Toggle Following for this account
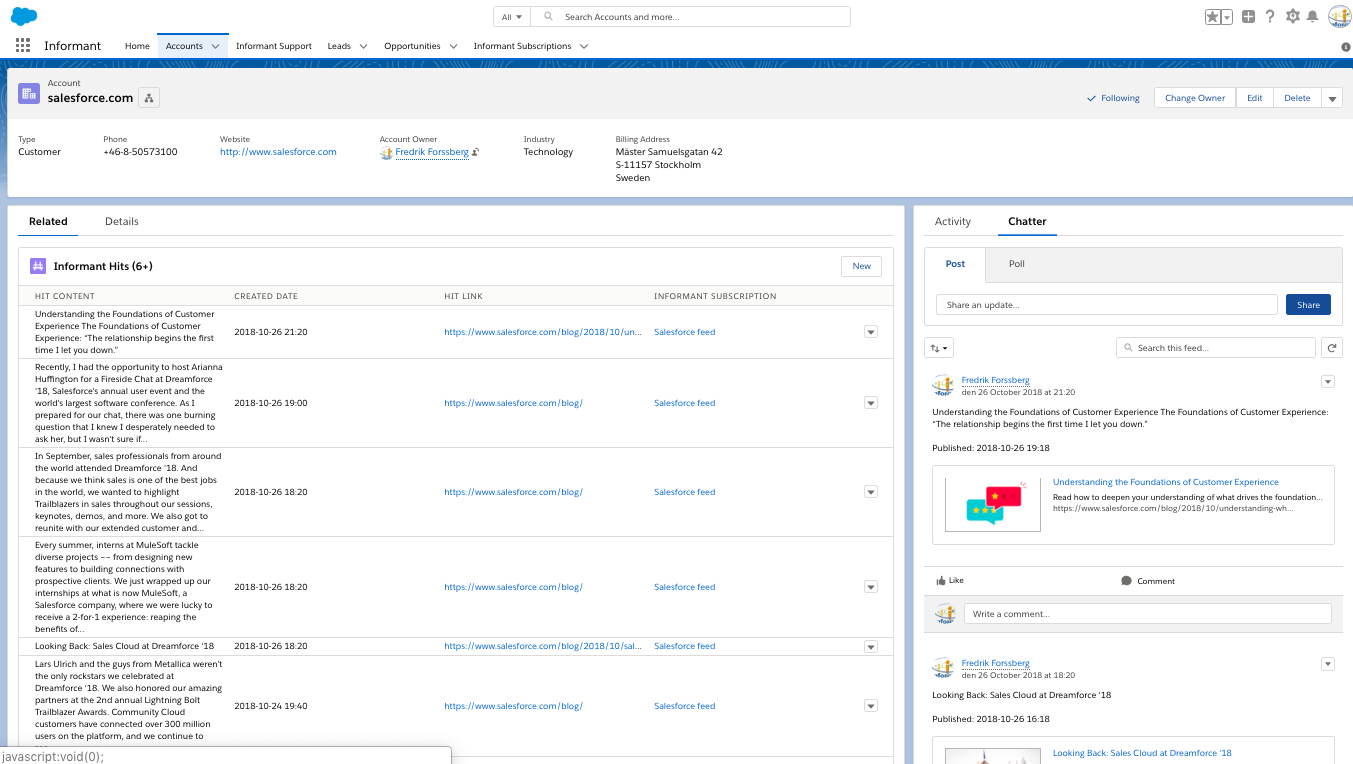The image size is (1353, 764). (x=1112, y=97)
